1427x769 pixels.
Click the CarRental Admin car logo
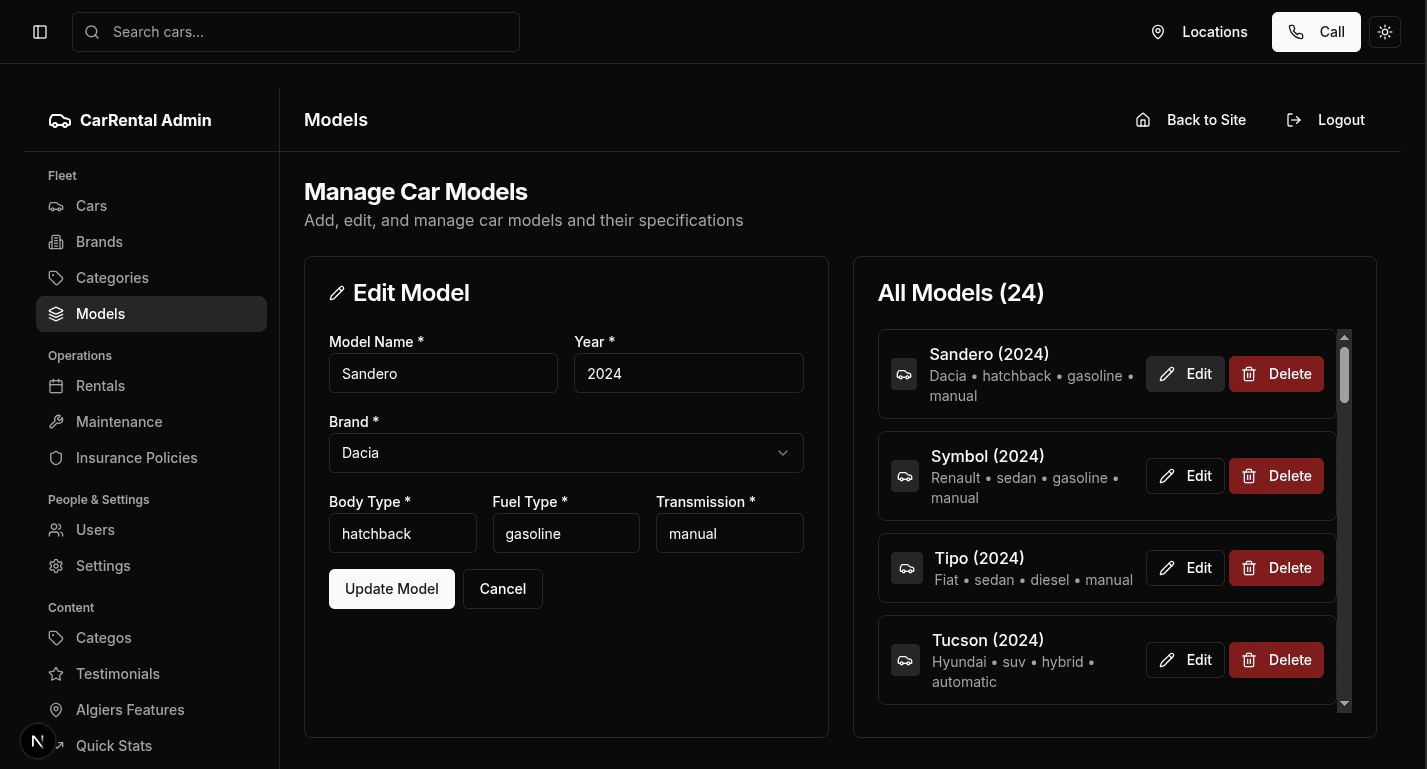coord(60,120)
